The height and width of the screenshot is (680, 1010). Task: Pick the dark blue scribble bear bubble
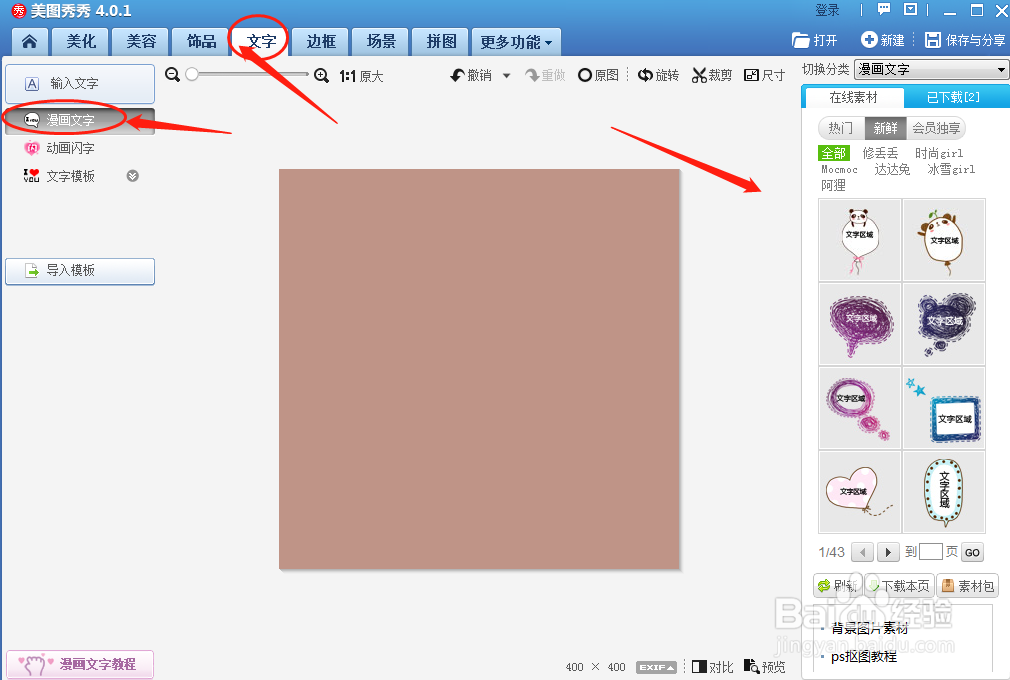click(944, 324)
